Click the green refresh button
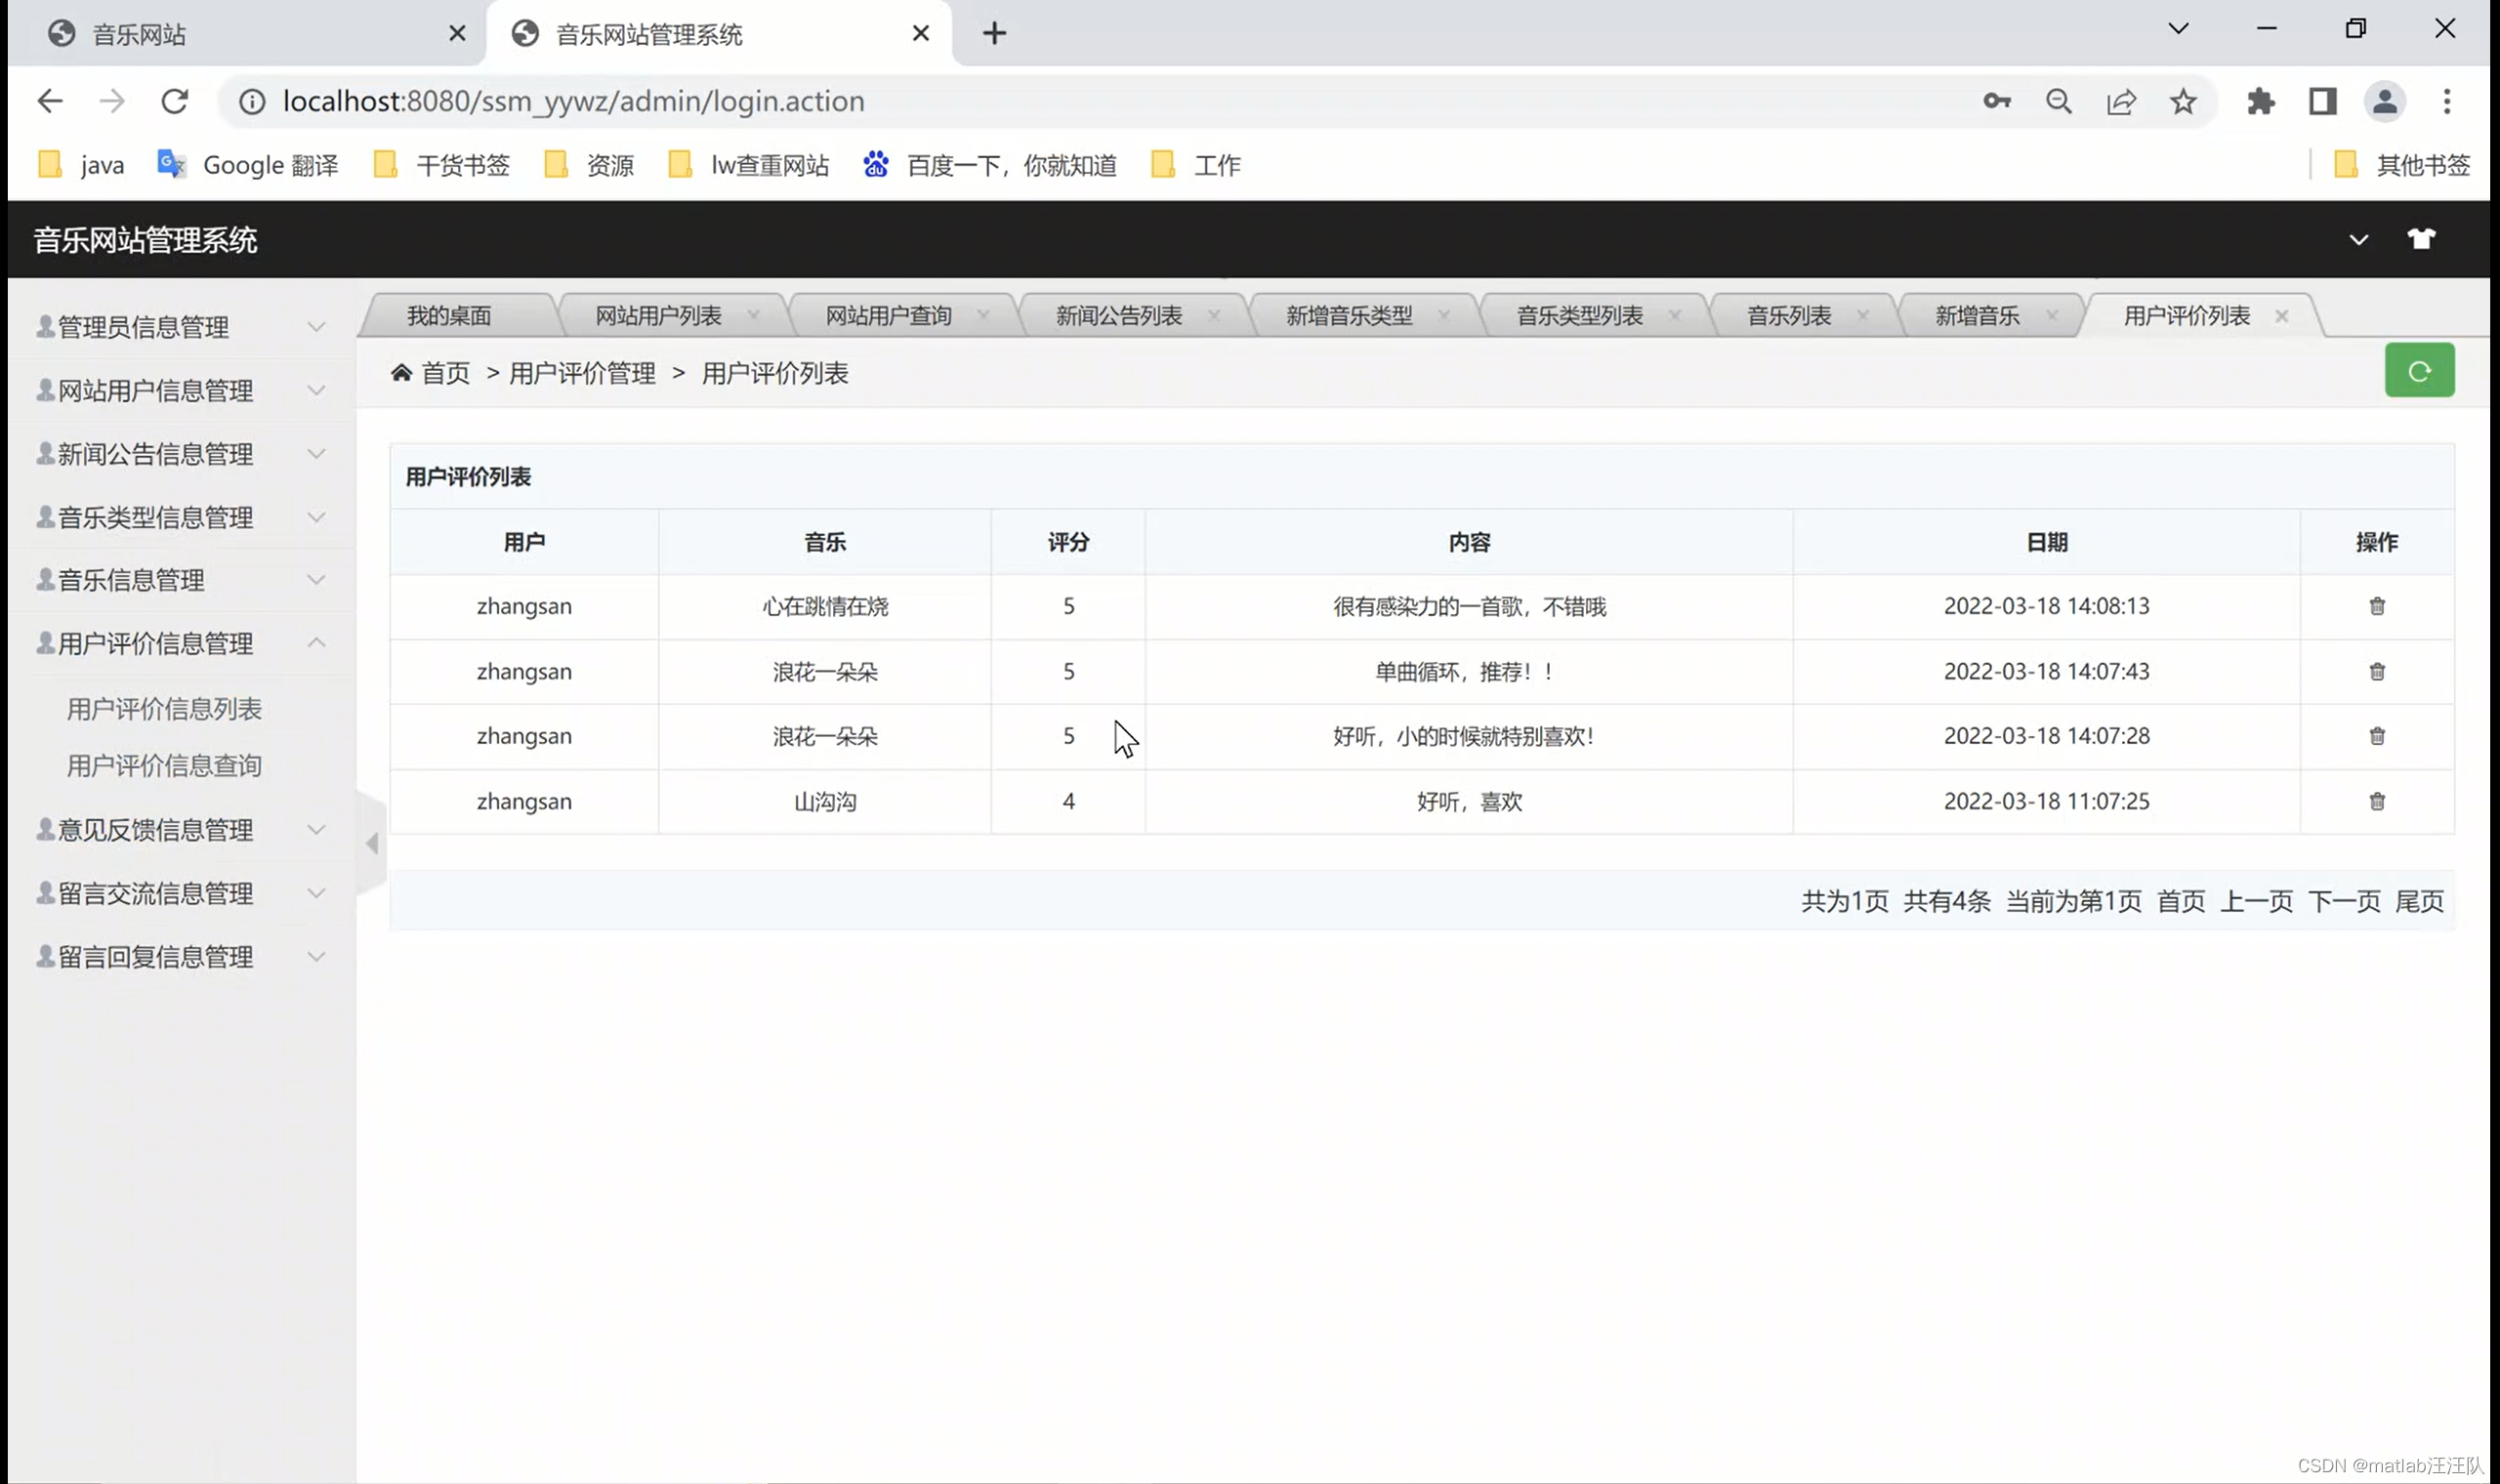The height and width of the screenshot is (1484, 2500). 2418,371
